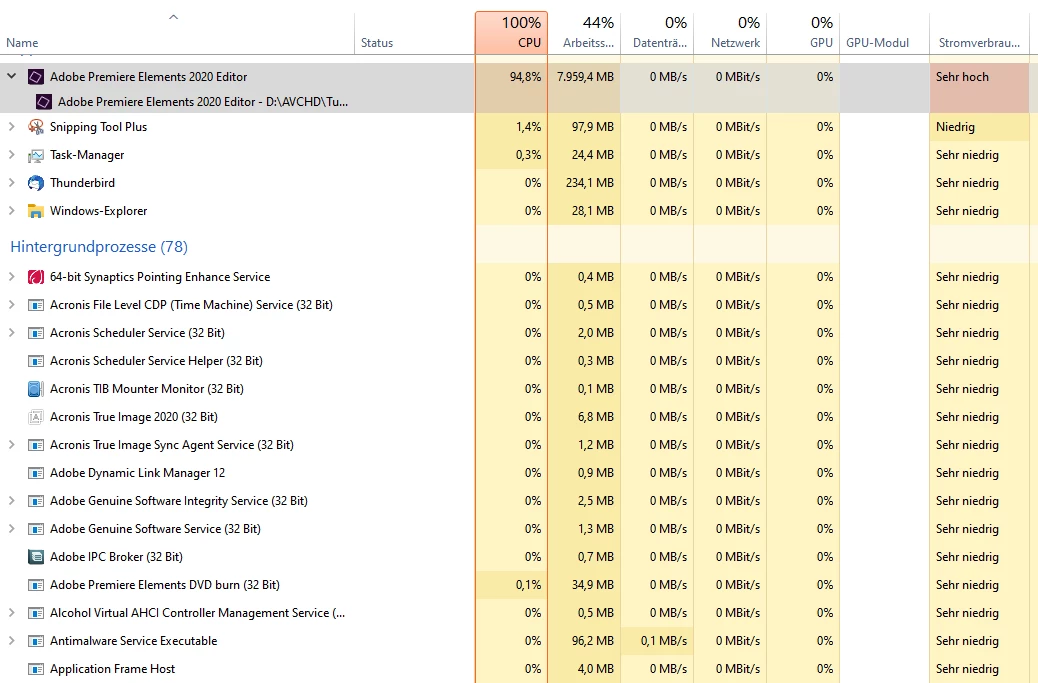Click the Acronis Scheduler Service Helper icon
The height and width of the screenshot is (683, 1038).
[x=36, y=361]
